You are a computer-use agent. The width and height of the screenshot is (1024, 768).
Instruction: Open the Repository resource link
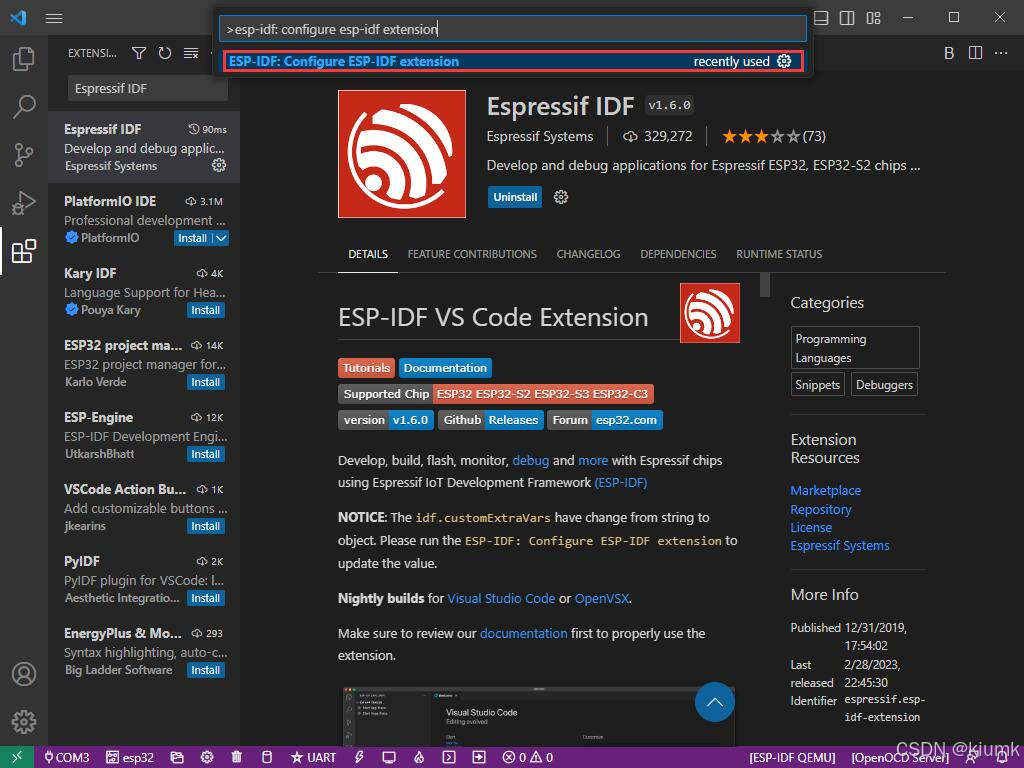[821, 509]
